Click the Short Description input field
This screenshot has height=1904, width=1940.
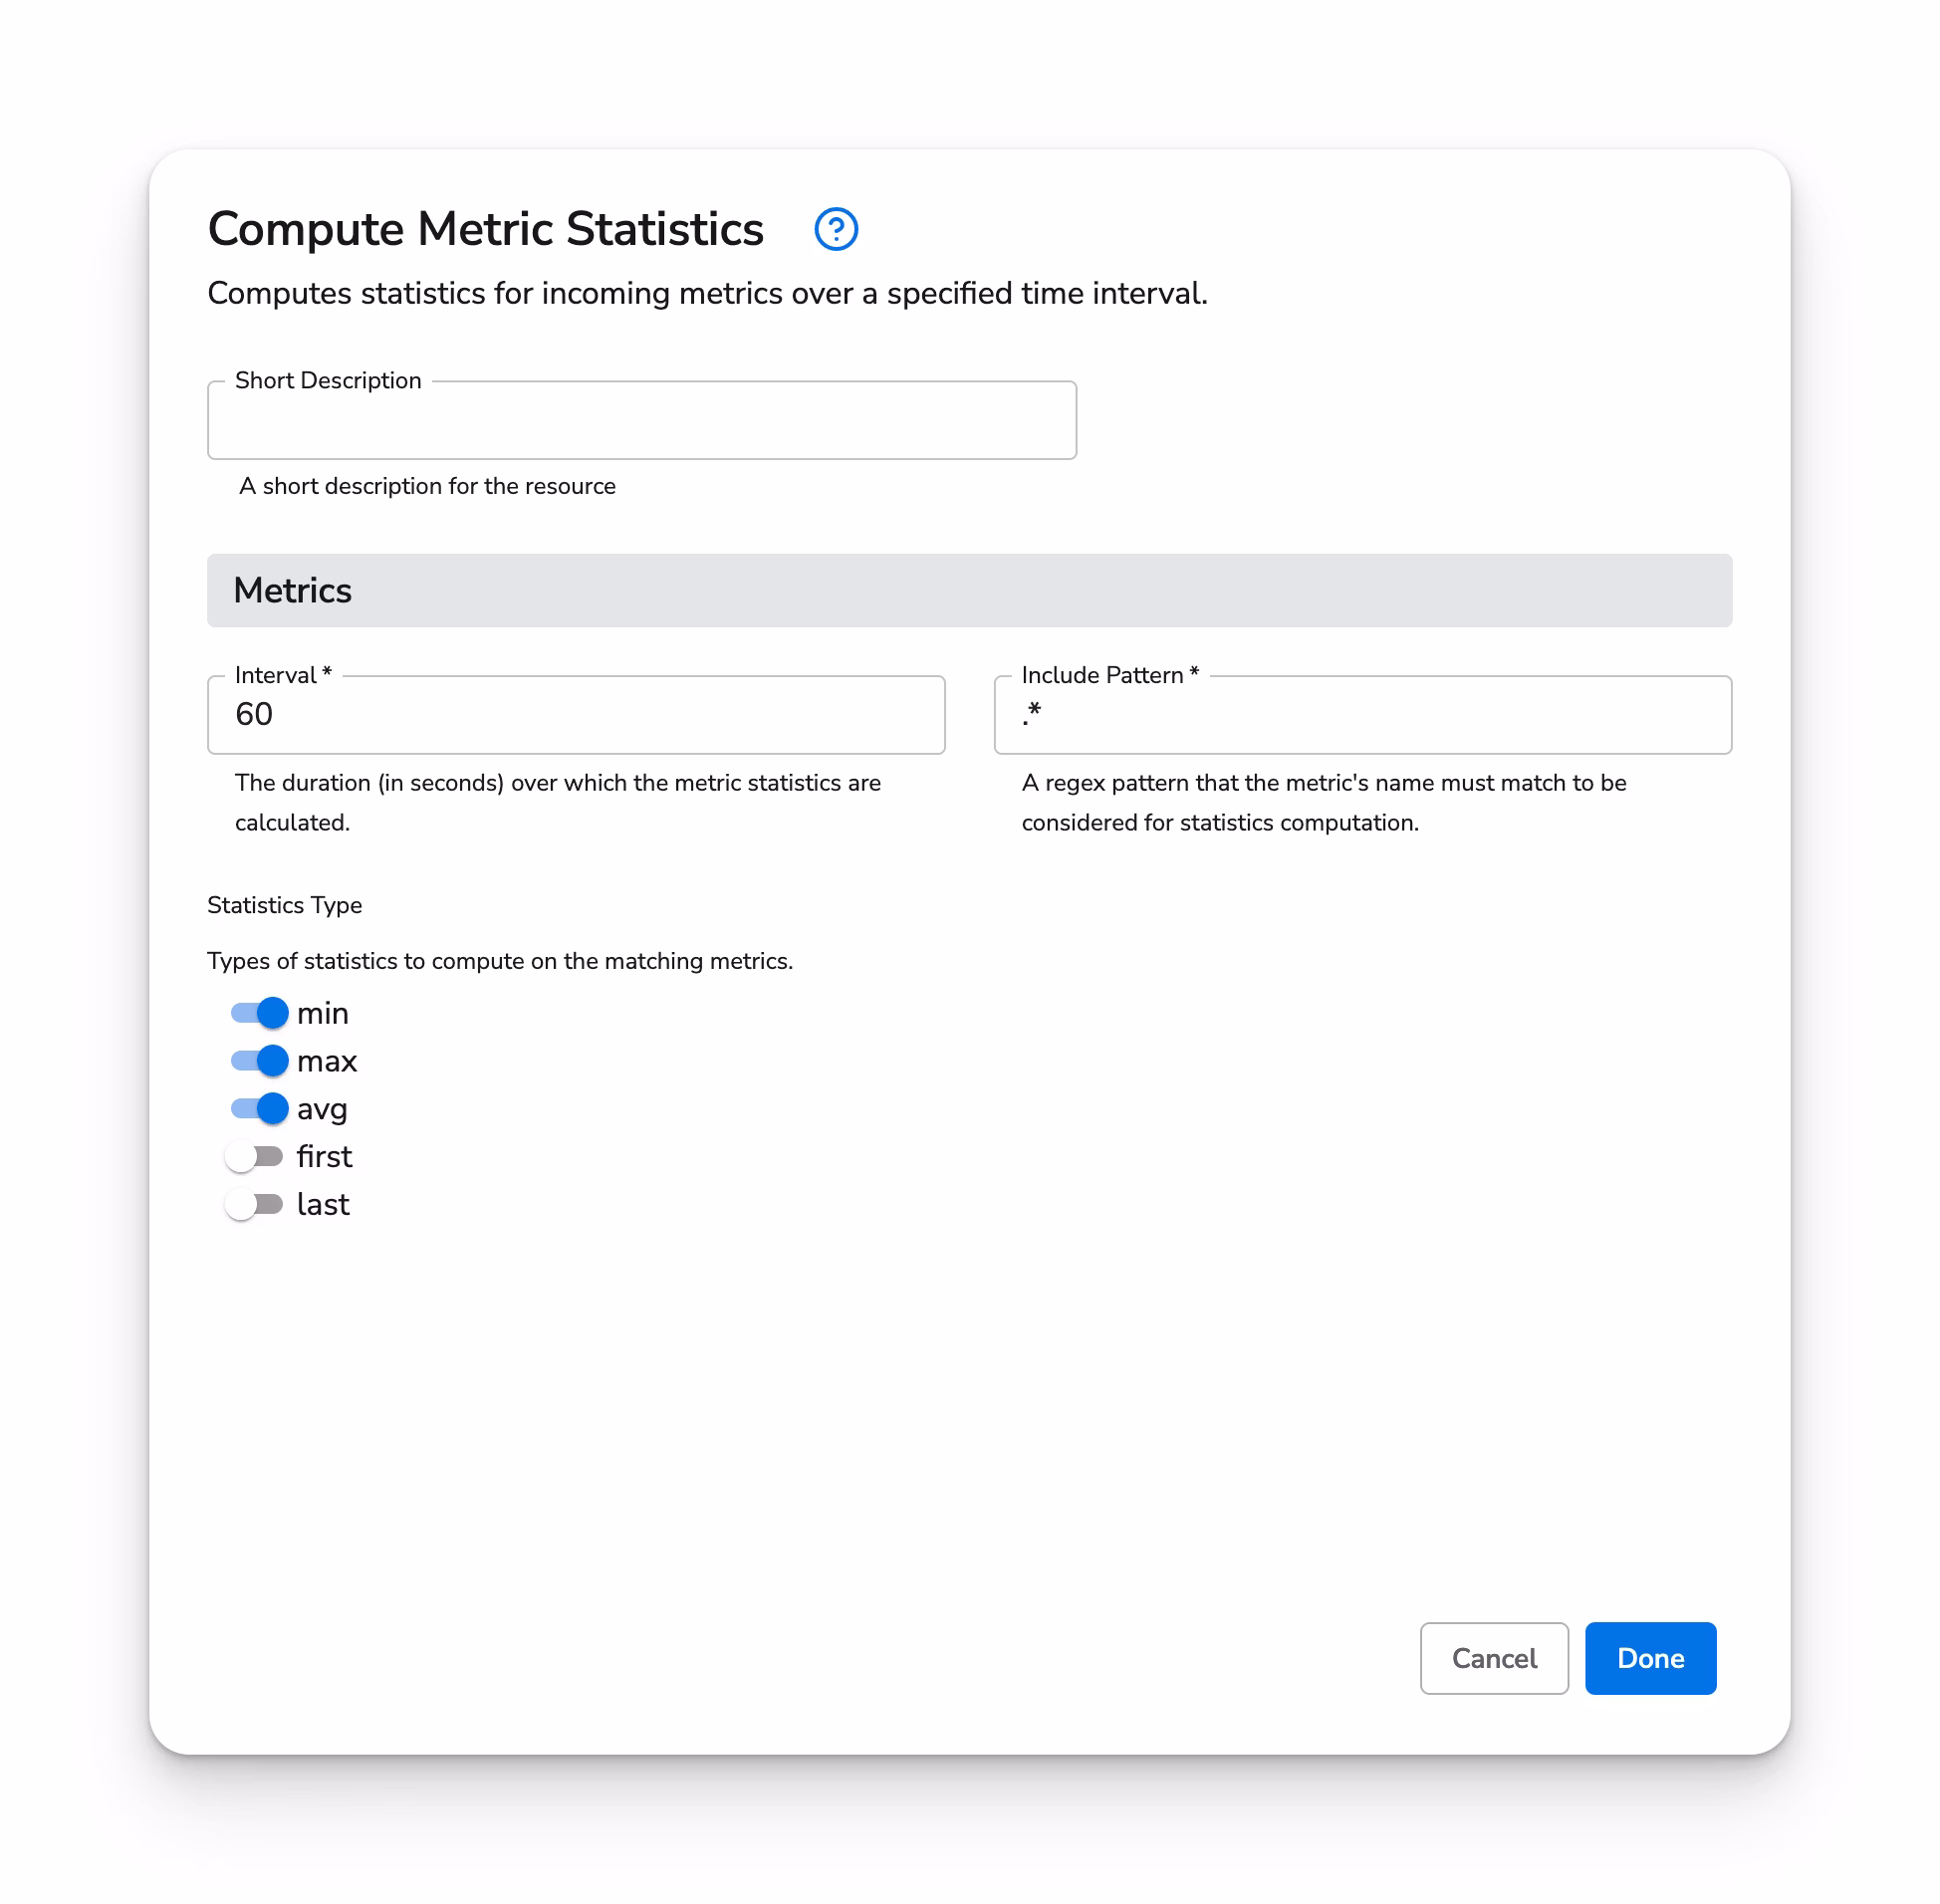pyautogui.click(x=641, y=420)
